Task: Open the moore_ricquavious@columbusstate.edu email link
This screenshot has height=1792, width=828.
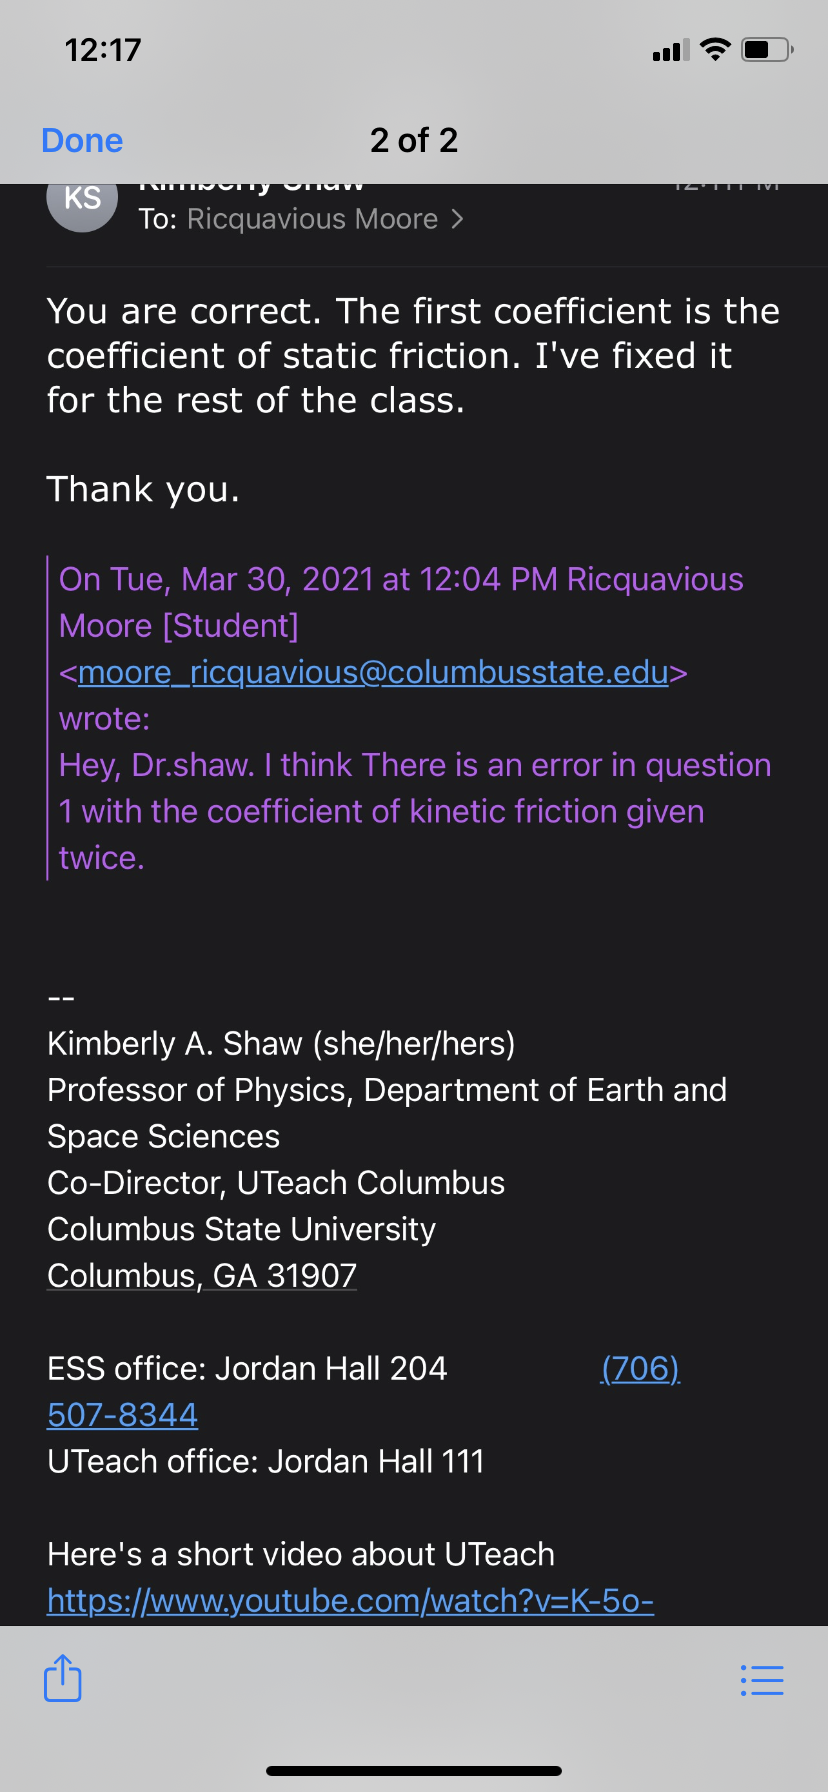Action: [373, 672]
